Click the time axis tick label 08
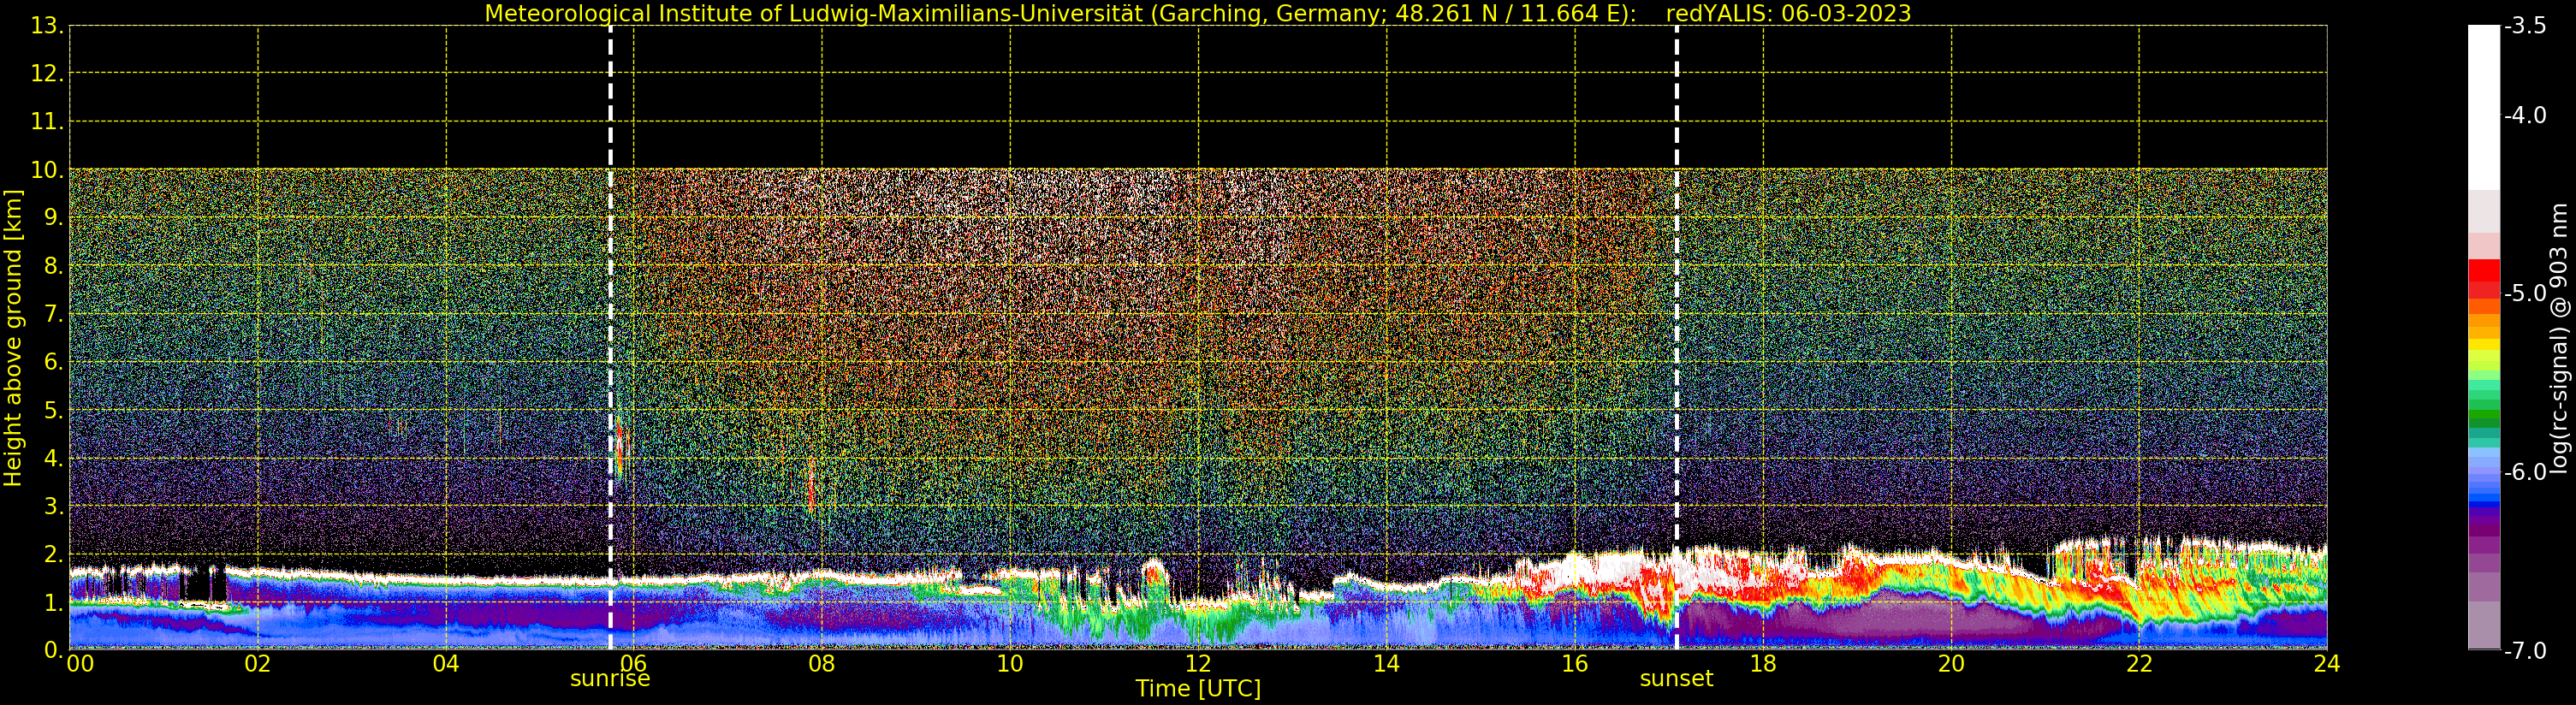 [x=822, y=664]
